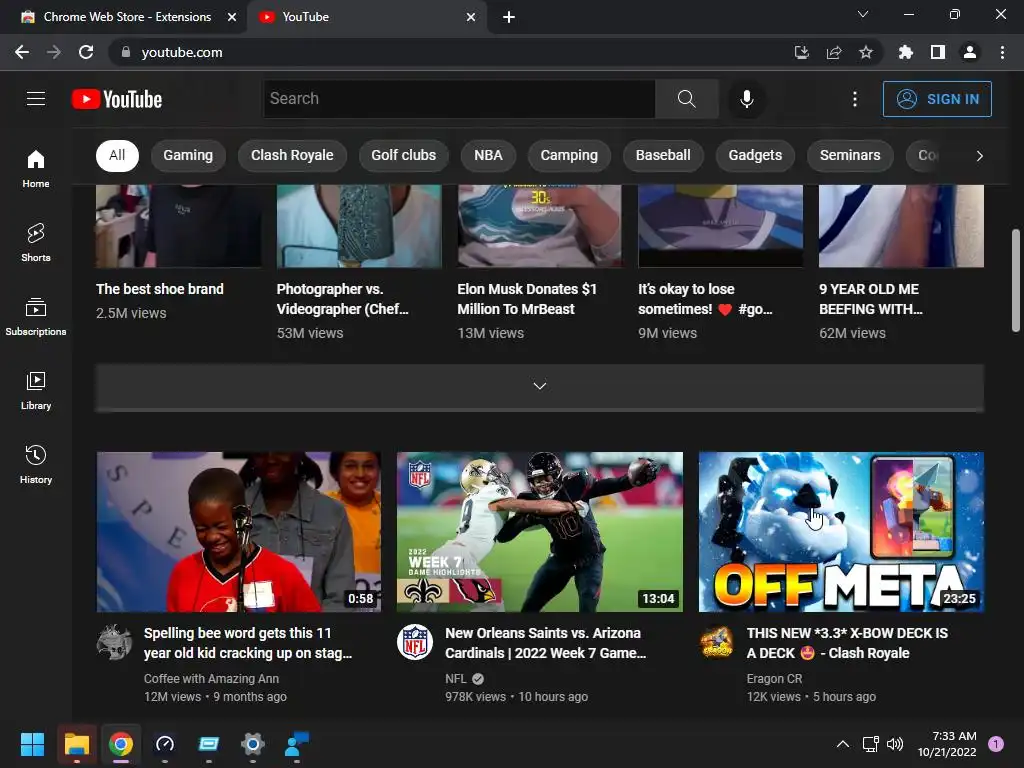
Task: Open NFL channel avatar
Action: click(415, 642)
